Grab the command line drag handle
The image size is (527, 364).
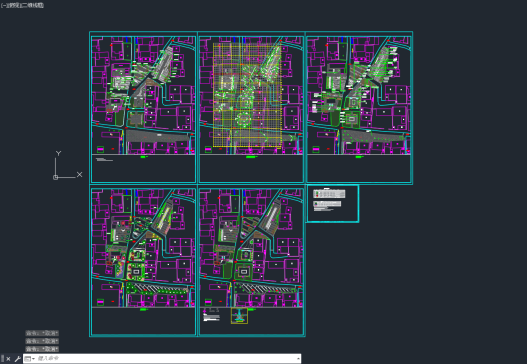pyautogui.click(x=2, y=359)
